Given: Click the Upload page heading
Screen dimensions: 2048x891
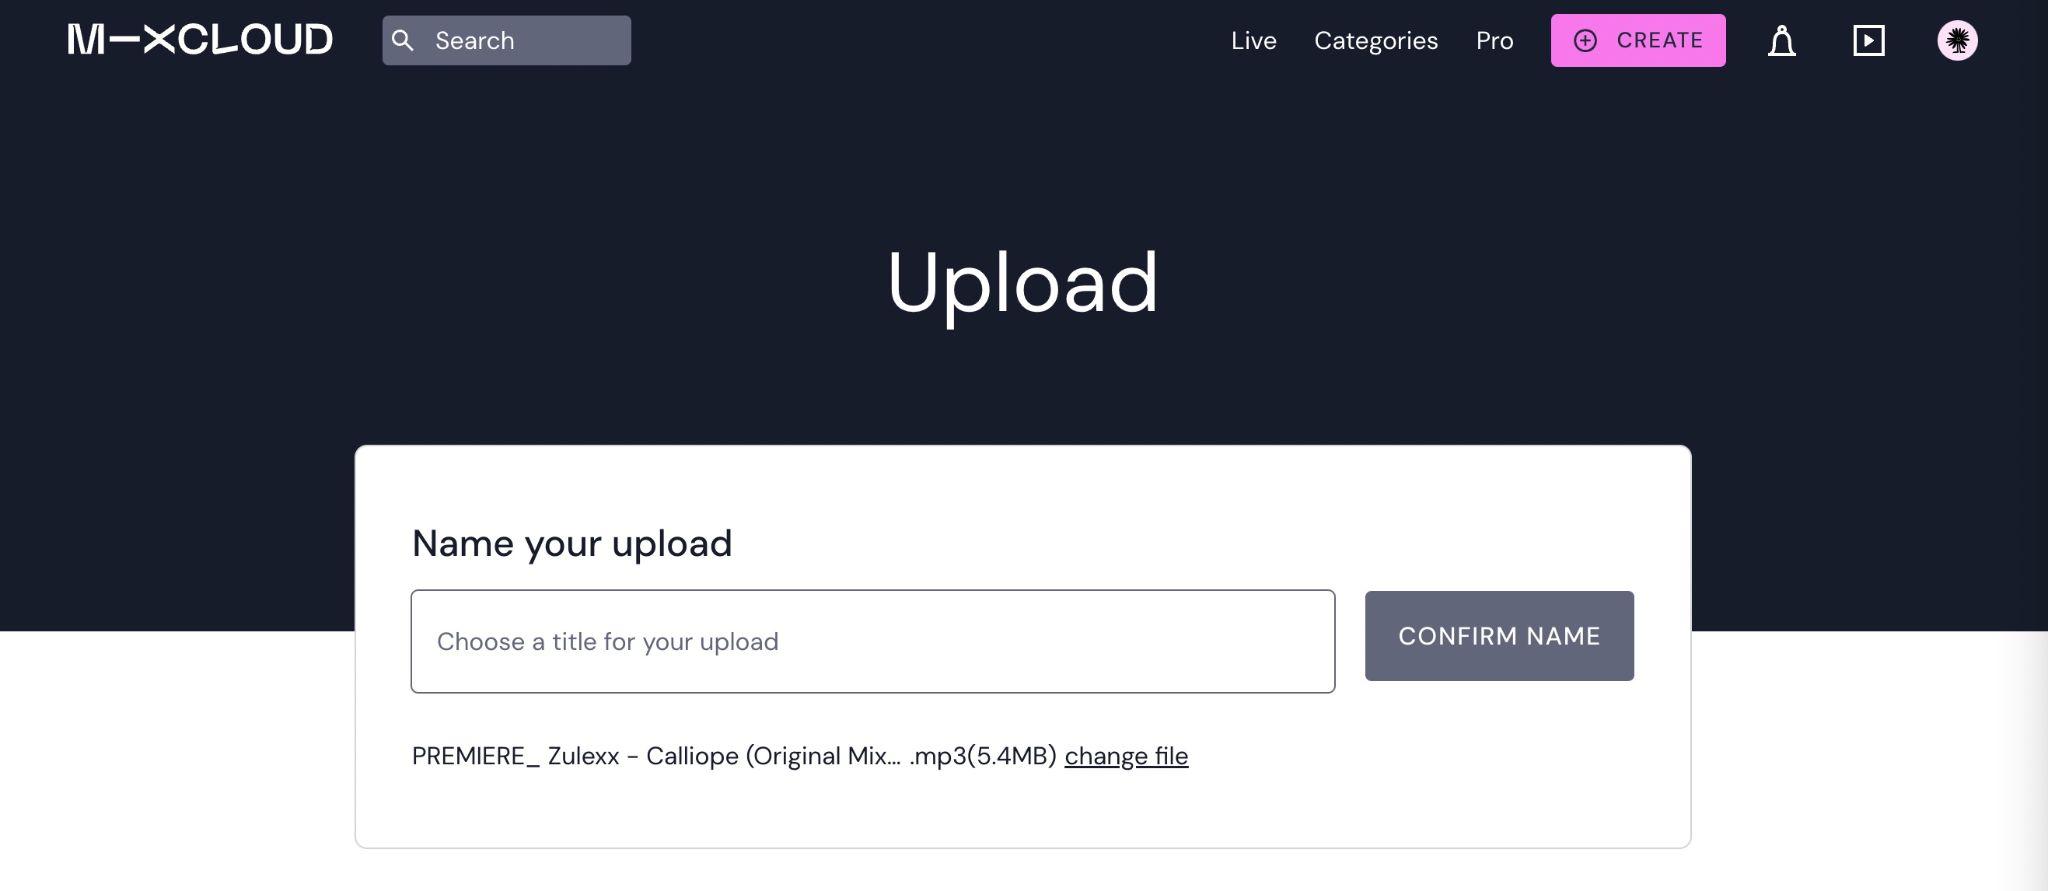Looking at the screenshot, I should tap(1022, 284).
